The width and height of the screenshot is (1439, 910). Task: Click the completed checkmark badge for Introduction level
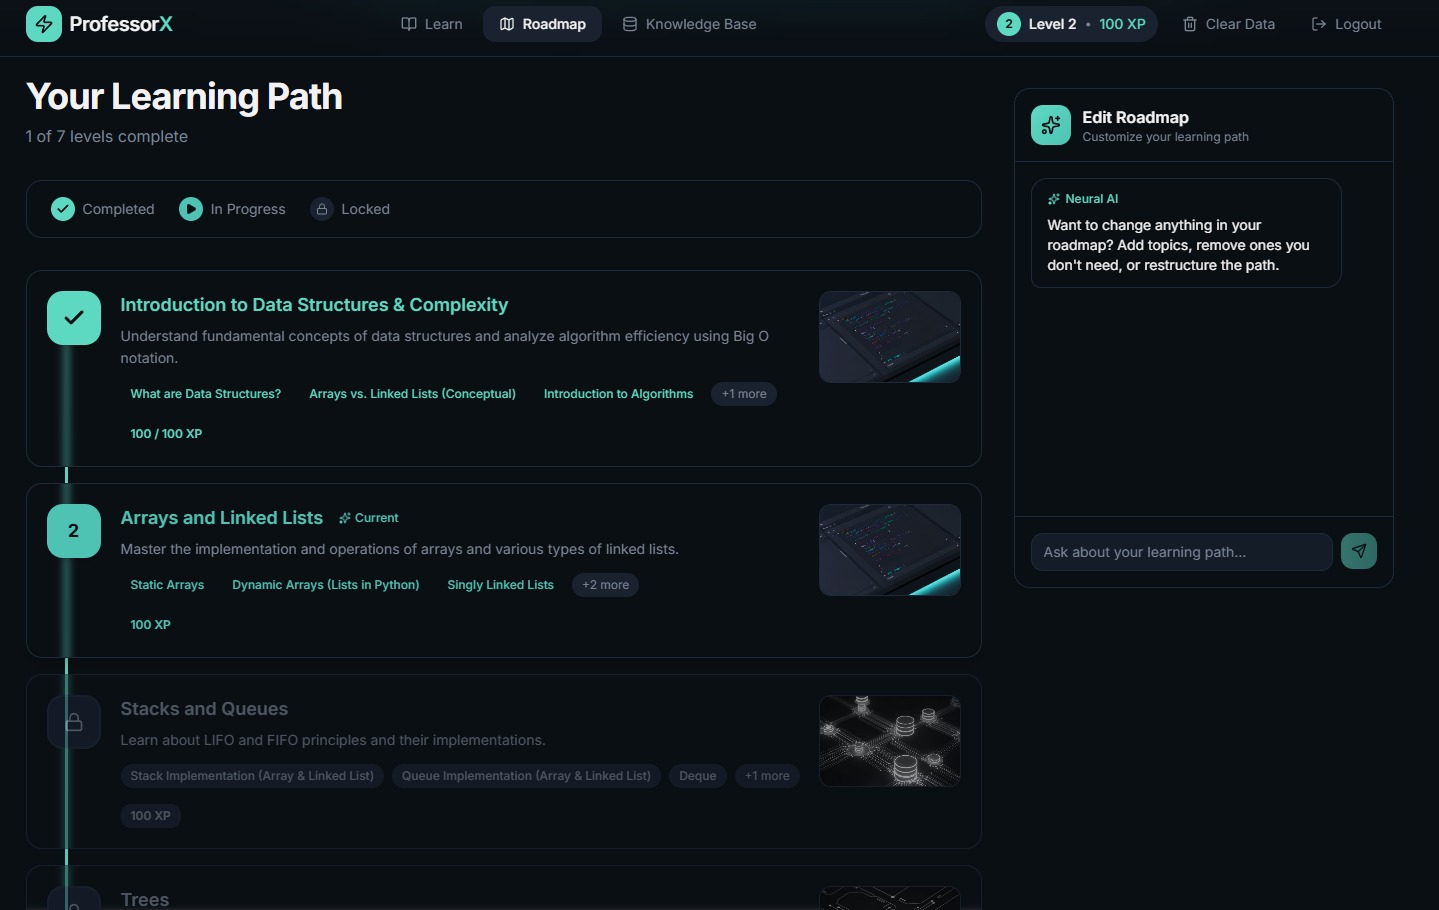[74, 318]
